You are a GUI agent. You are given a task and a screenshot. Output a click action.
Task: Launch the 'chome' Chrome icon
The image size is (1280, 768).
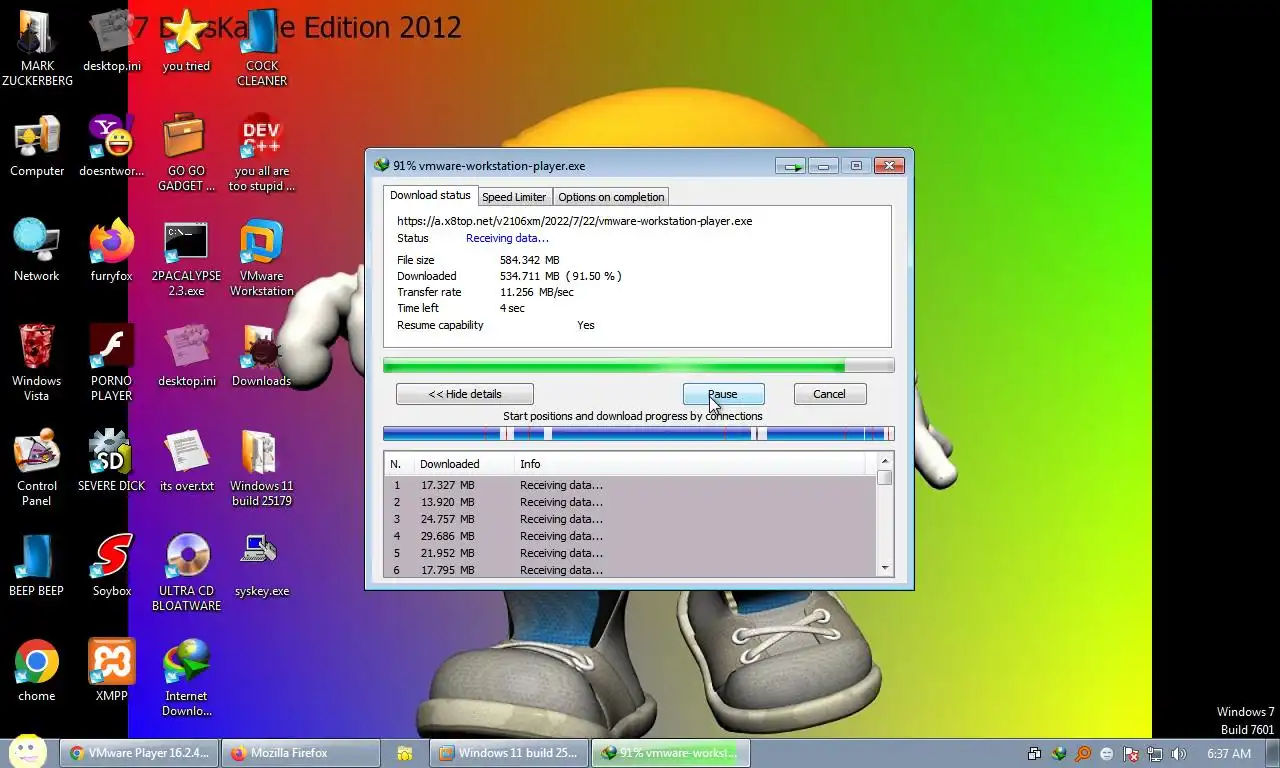[x=37, y=671]
